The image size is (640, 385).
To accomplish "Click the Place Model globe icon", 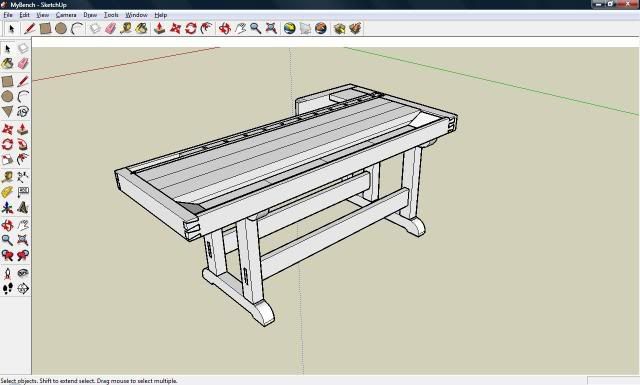I will click(x=321, y=29).
